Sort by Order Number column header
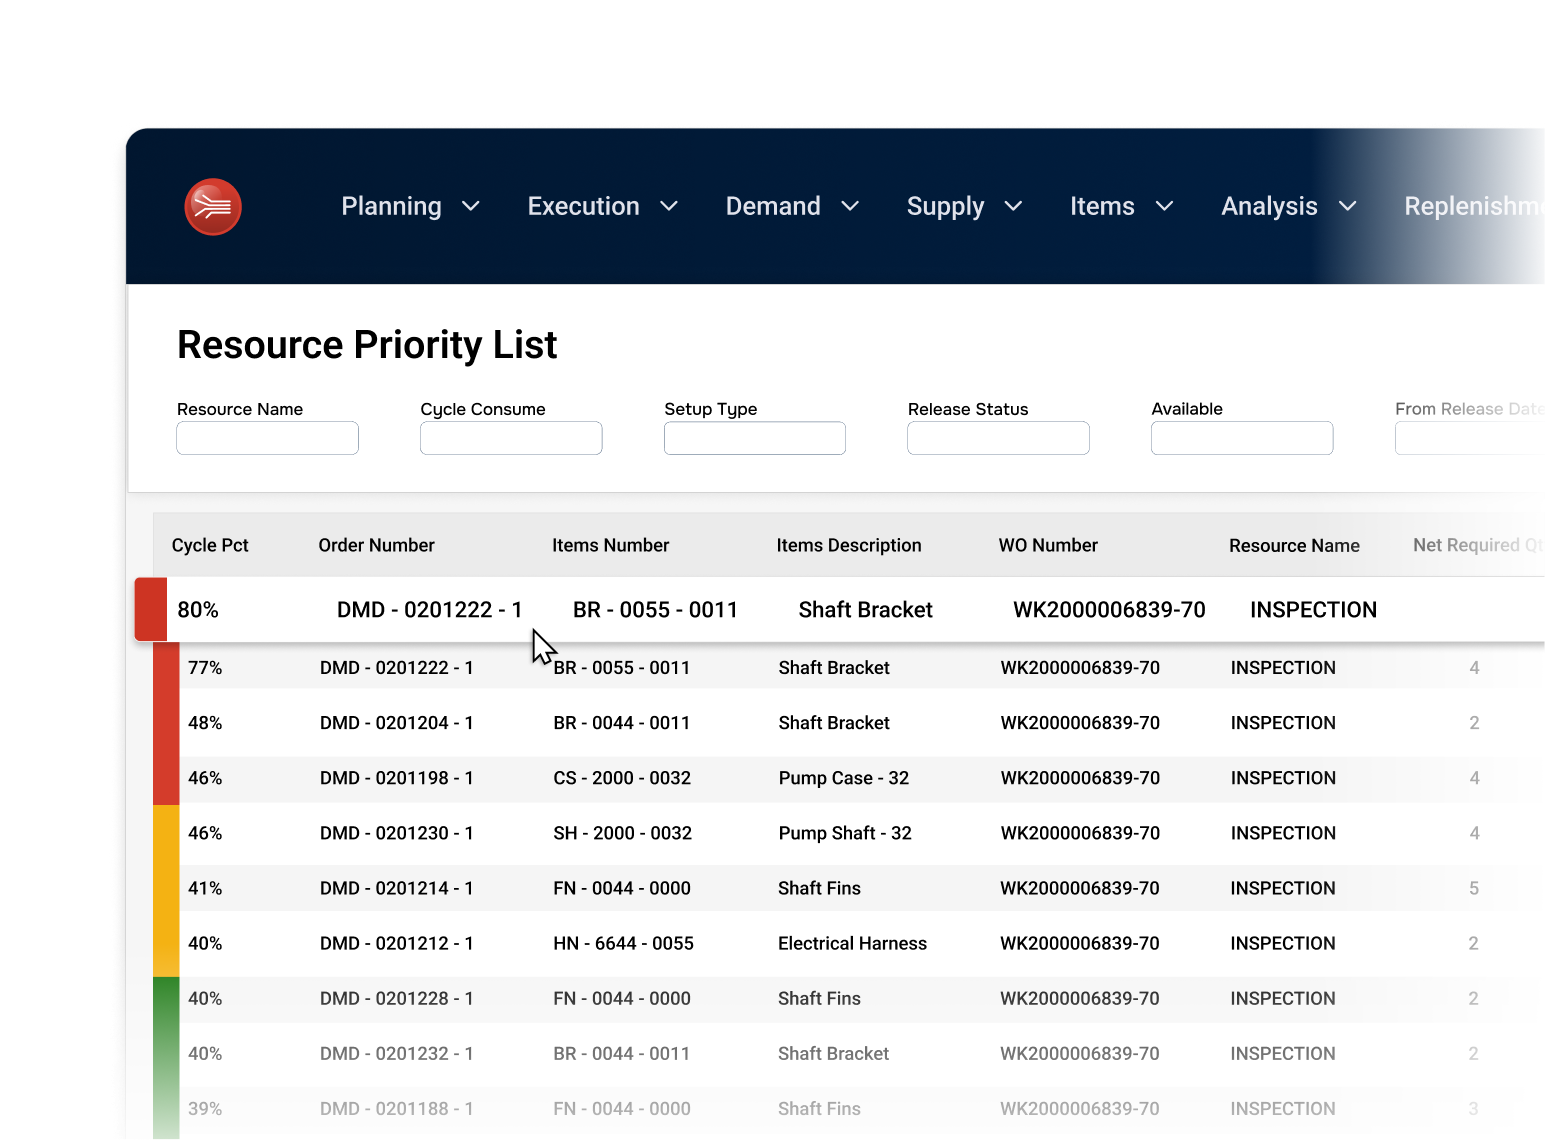Screen dimensions: 1545x1142 pyautogui.click(x=376, y=545)
